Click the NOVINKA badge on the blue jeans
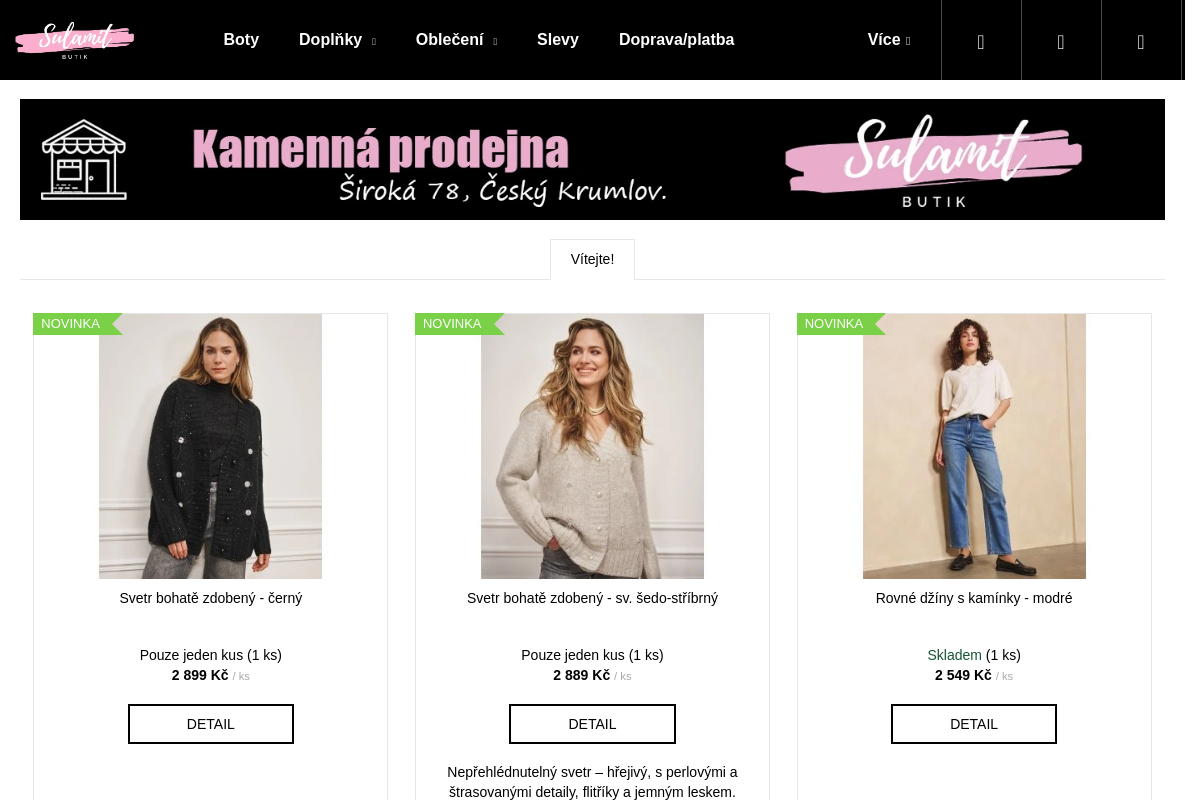The width and height of the screenshot is (1200, 800). [x=834, y=323]
